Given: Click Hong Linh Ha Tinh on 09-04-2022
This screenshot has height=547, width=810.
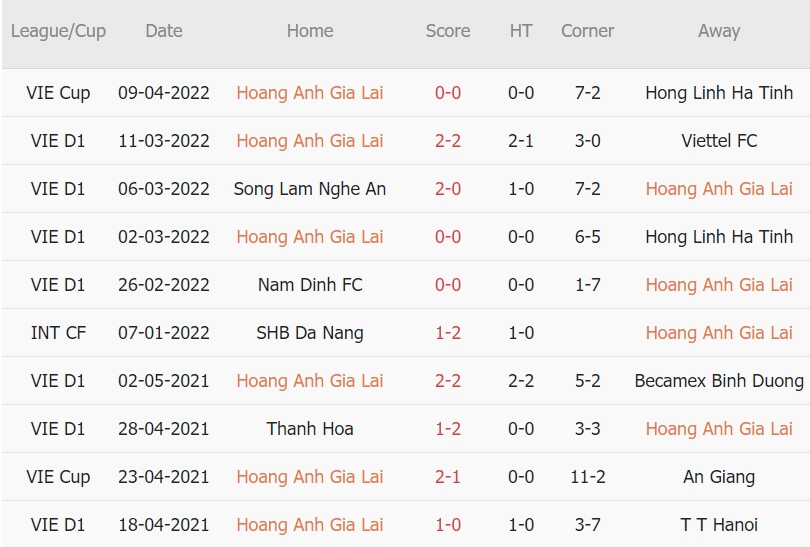Looking at the screenshot, I should [x=719, y=93].
